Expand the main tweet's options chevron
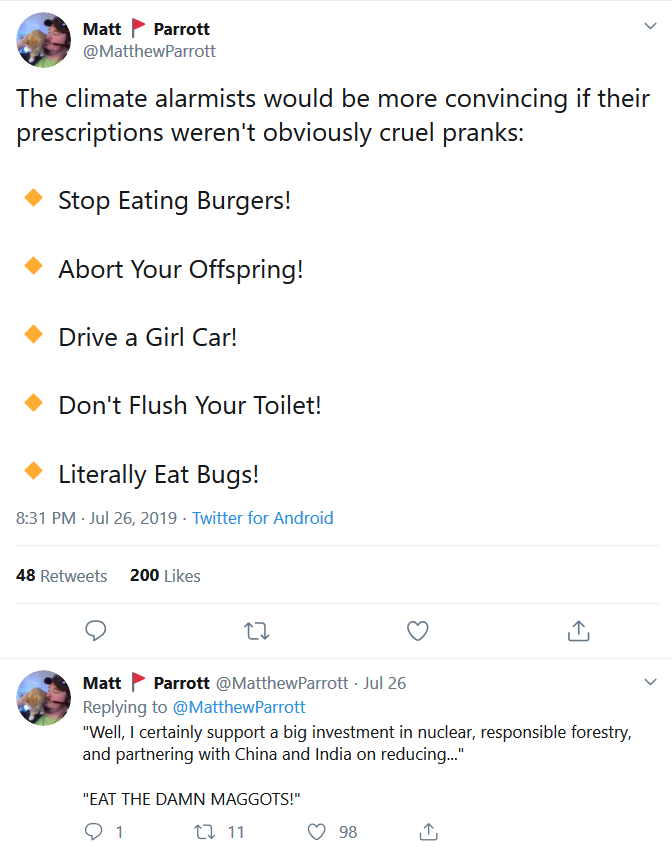The width and height of the screenshot is (672, 847). pos(650,25)
